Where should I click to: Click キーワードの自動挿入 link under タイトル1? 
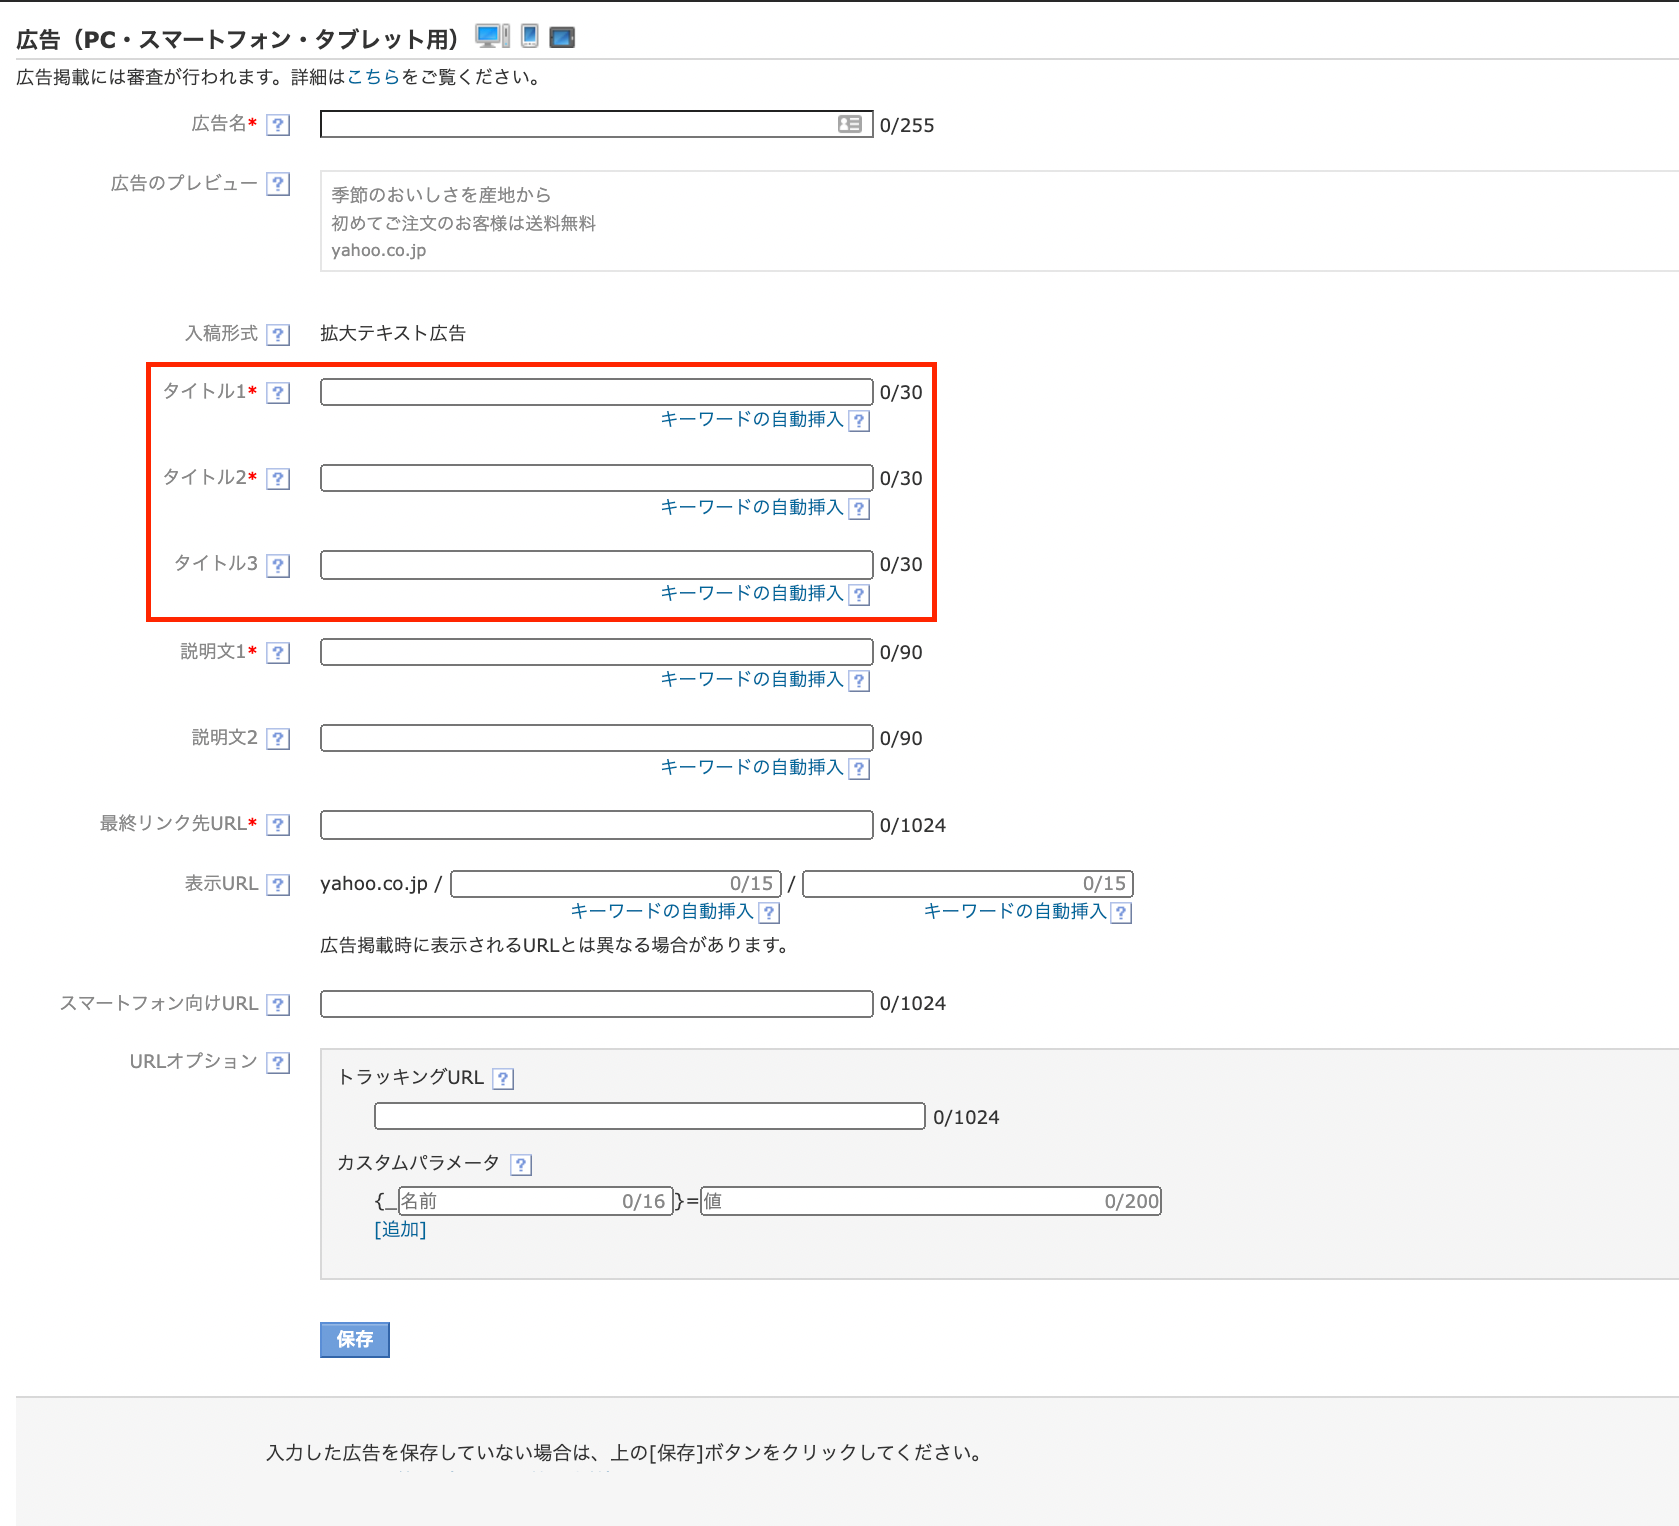[x=752, y=419]
